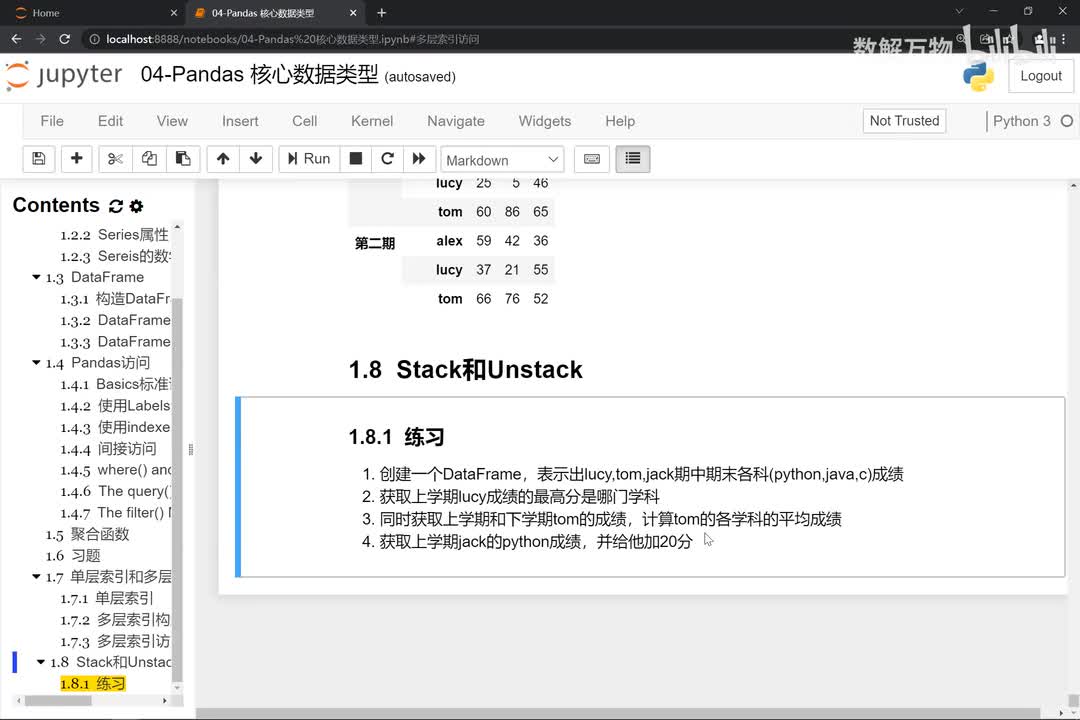Click kernel idle indicator circle

tap(1067, 121)
